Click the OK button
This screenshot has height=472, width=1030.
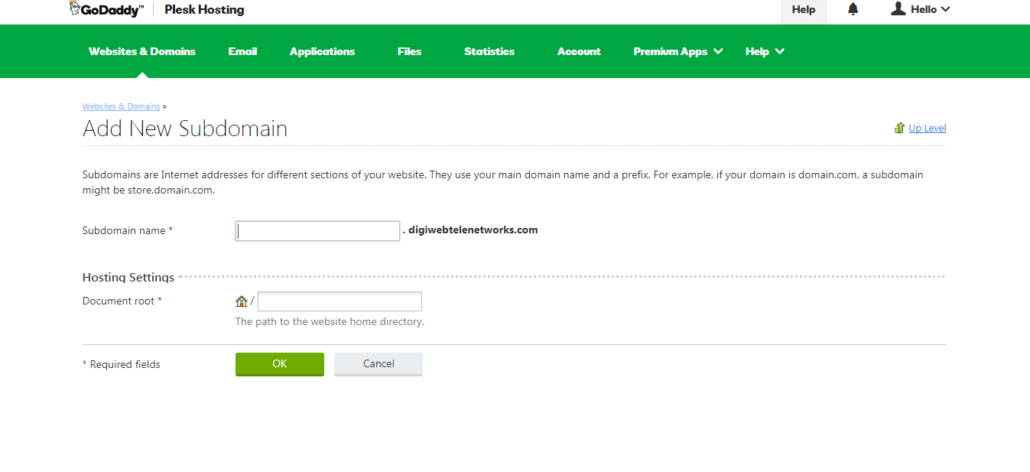[280, 364]
